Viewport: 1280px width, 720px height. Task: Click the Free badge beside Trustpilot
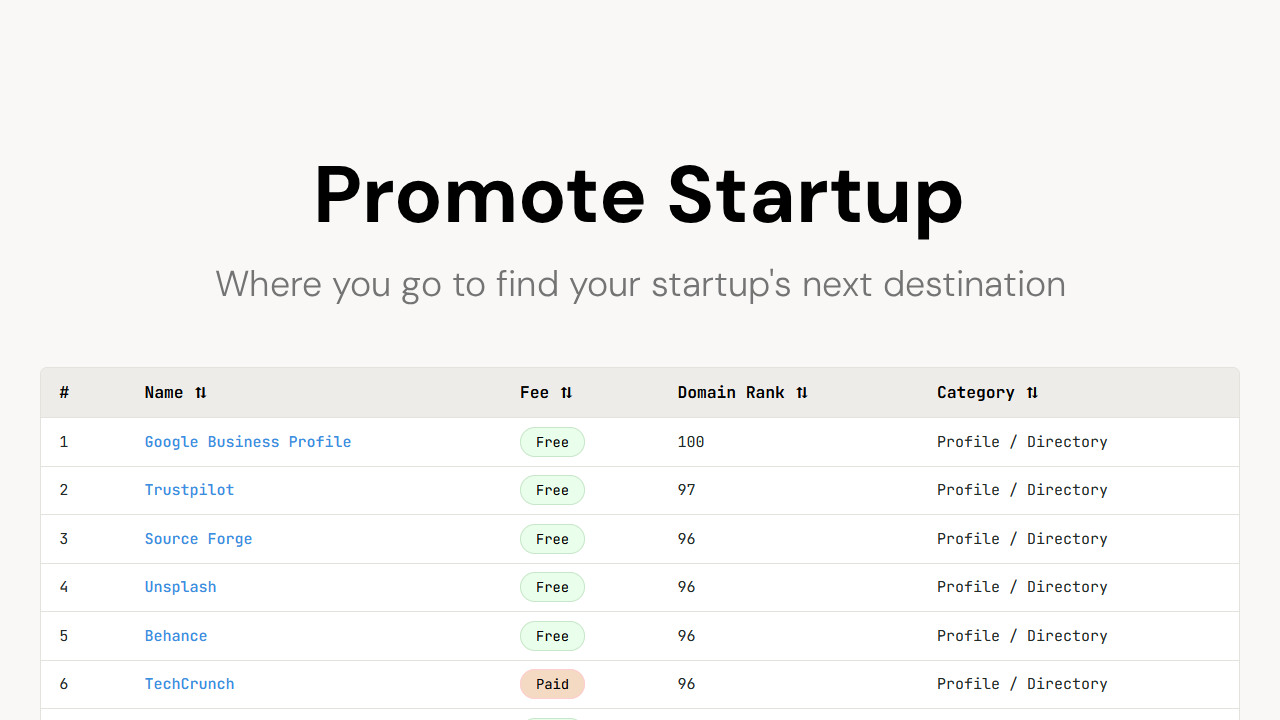(552, 490)
